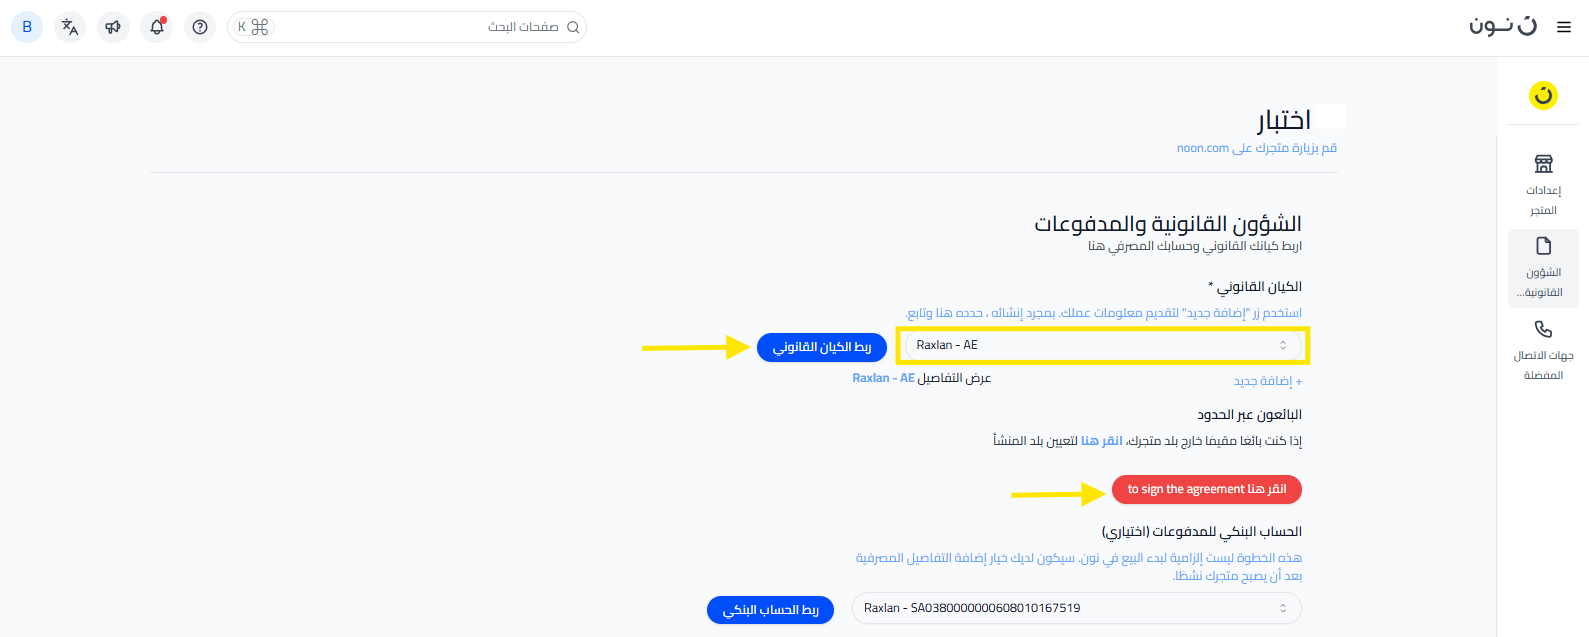
Task: Click the الشؤون القانونية والمدفوعات heading
Action: point(1168,223)
